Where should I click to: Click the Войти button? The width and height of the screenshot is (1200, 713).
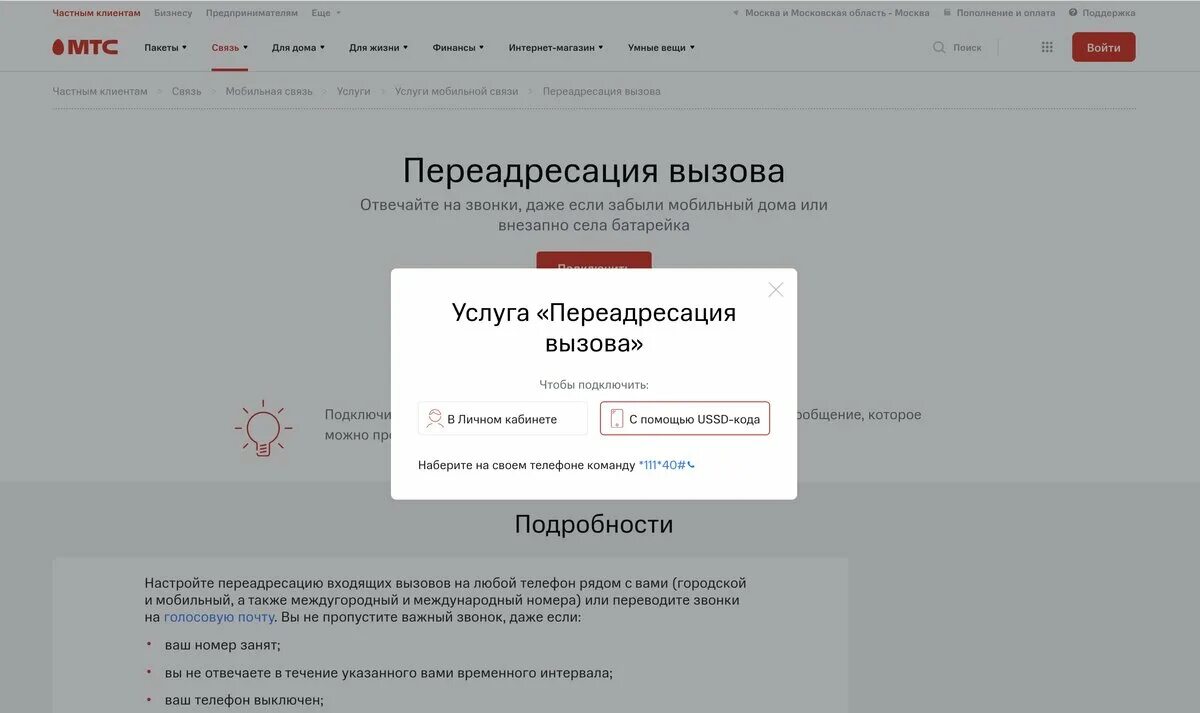coord(1104,47)
